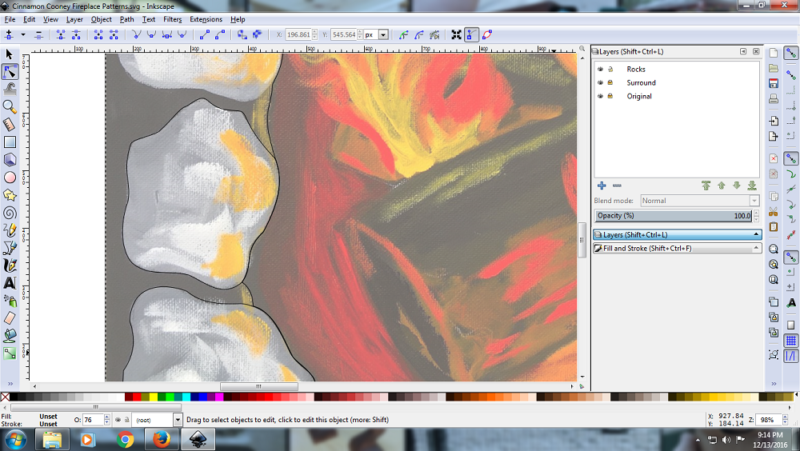
Task: Select the Measure tool
Action: (x=9, y=124)
